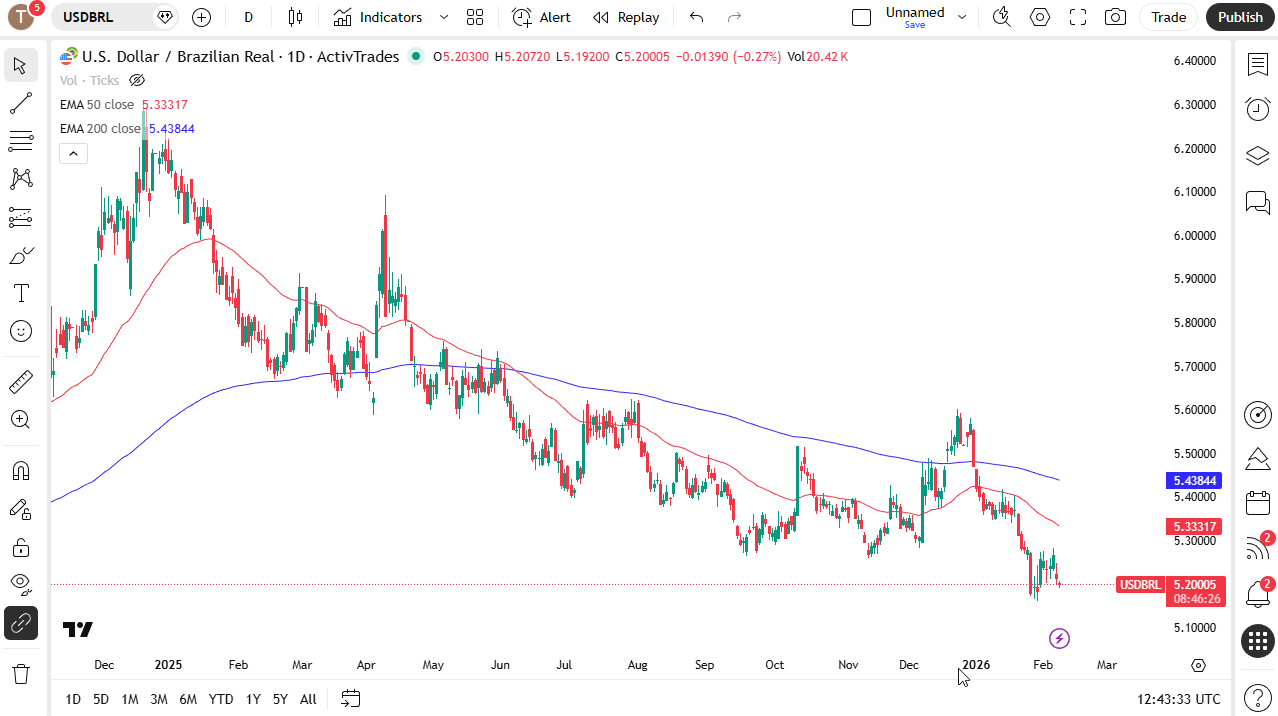This screenshot has height=716, width=1278.
Task: Collapse the indicator legend chevron
Action: pyautogui.click(x=73, y=153)
